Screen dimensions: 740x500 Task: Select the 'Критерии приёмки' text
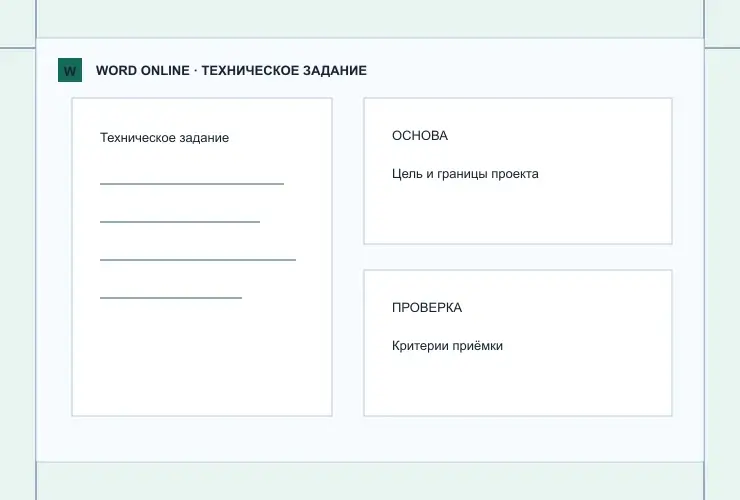tap(447, 346)
